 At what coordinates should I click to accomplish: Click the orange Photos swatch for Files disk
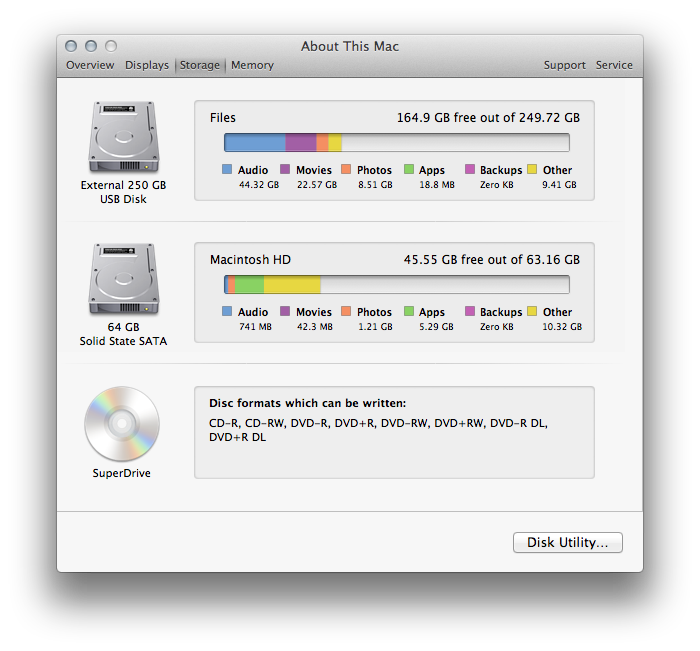coord(346,169)
